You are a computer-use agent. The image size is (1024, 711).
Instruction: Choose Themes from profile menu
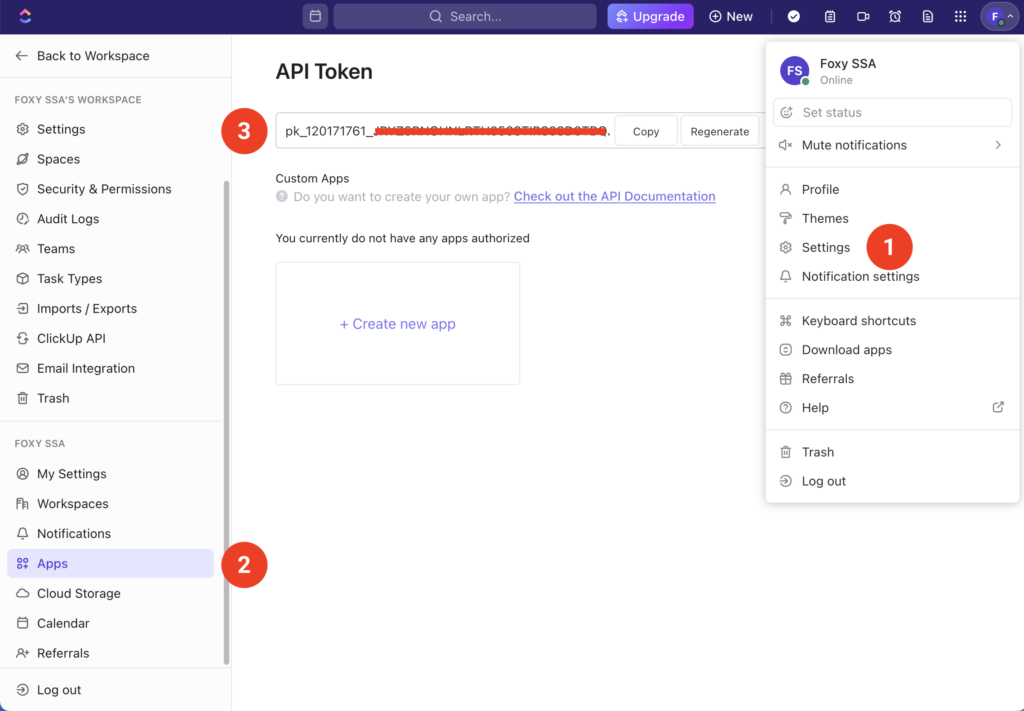click(824, 218)
